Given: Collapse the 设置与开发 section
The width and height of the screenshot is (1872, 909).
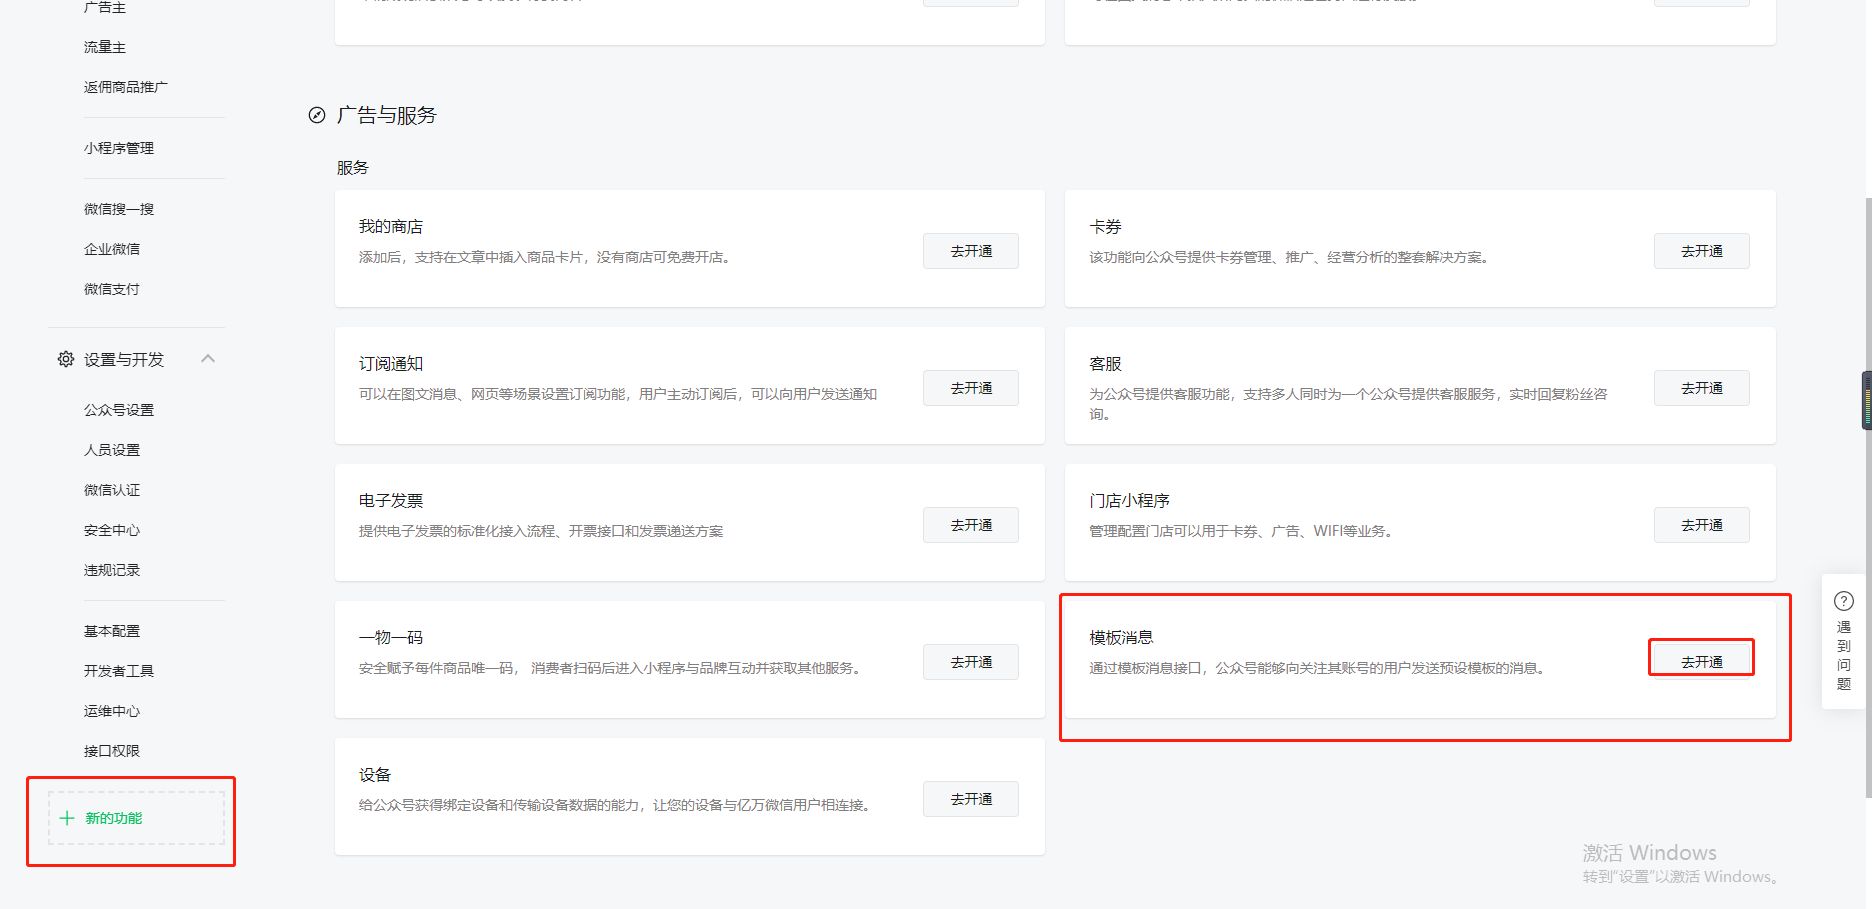Looking at the screenshot, I should (x=208, y=359).
